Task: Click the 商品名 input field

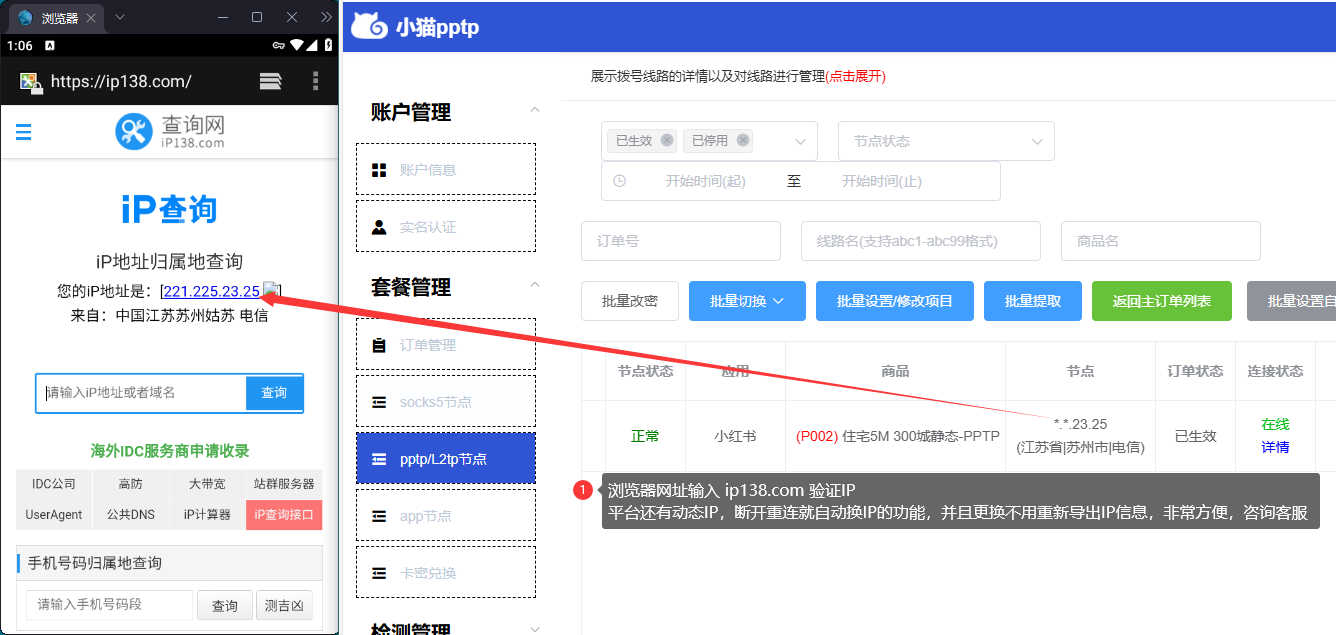Action: (1160, 241)
